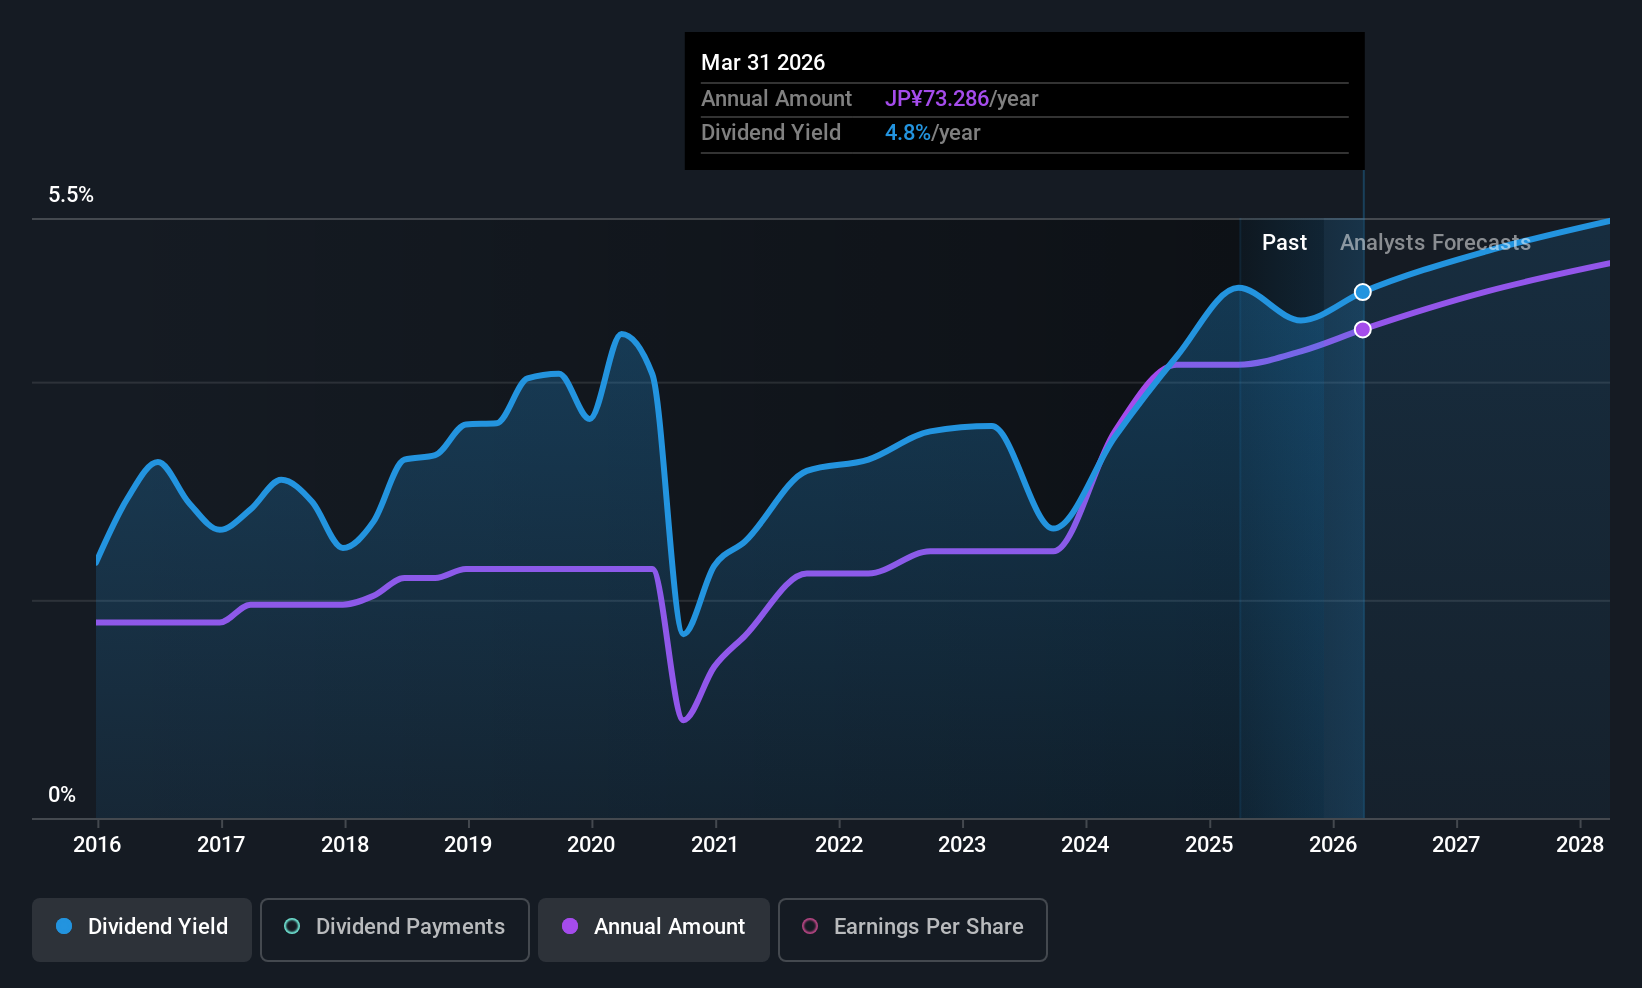Click the teal Dividend Payments circle icon
The image size is (1642, 988).
291,928
